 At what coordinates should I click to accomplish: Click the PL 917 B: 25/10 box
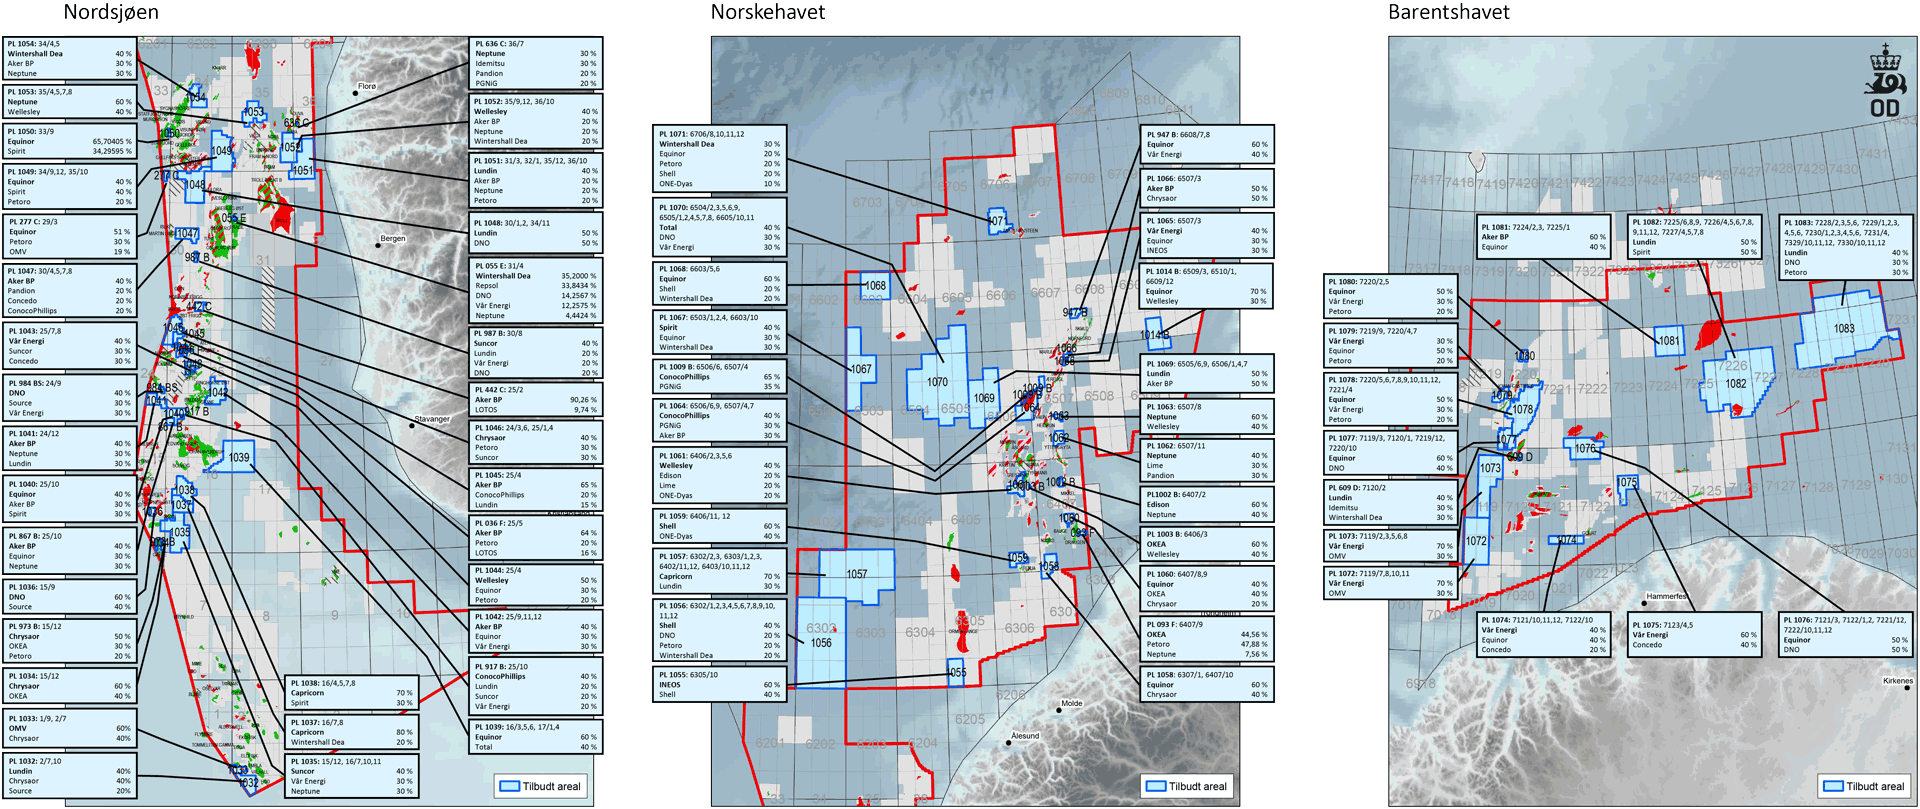click(536, 687)
